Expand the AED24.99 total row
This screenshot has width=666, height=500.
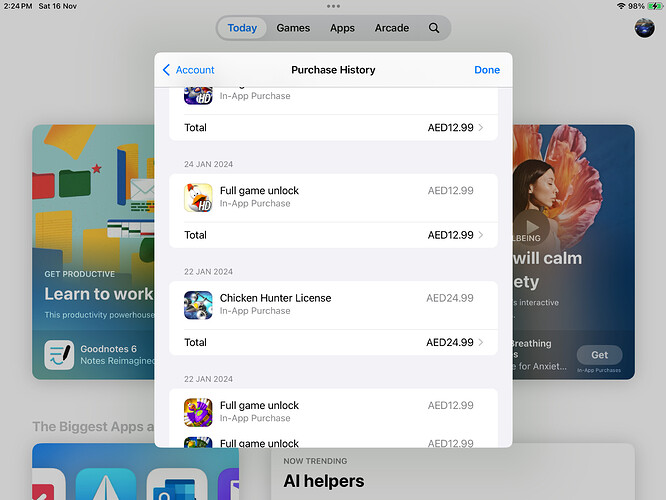coord(333,342)
